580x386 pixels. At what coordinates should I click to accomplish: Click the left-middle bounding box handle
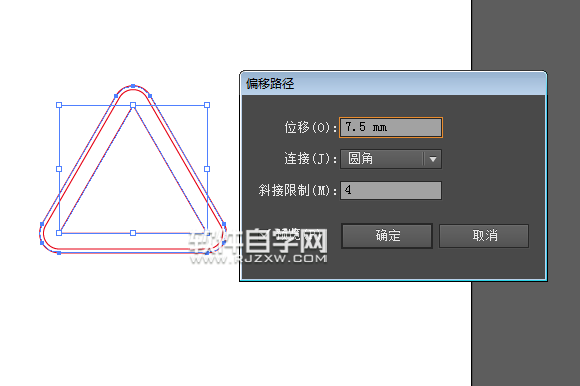tap(59, 169)
